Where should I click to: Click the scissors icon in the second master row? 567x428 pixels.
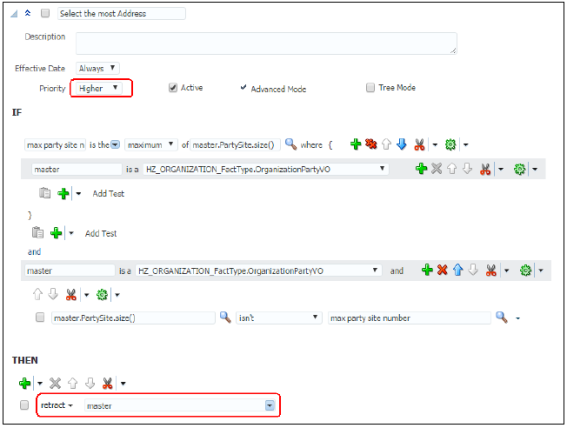coord(491,270)
